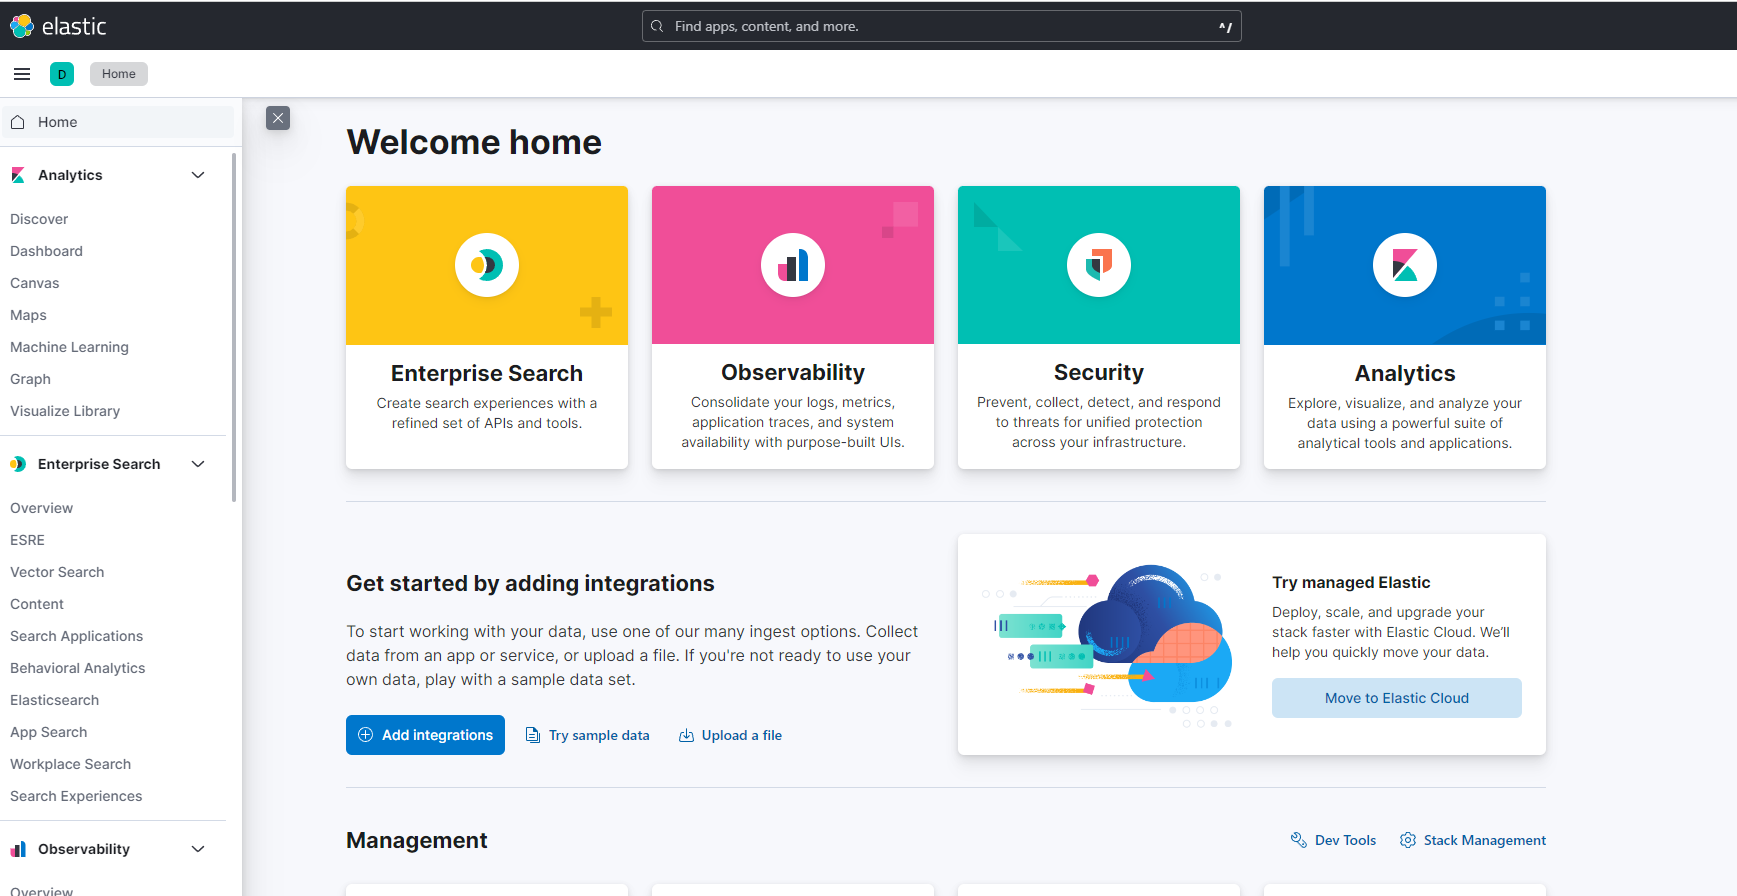This screenshot has height=896, width=1737.
Task: Click the Add integrations button
Action: [x=425, y=735]
